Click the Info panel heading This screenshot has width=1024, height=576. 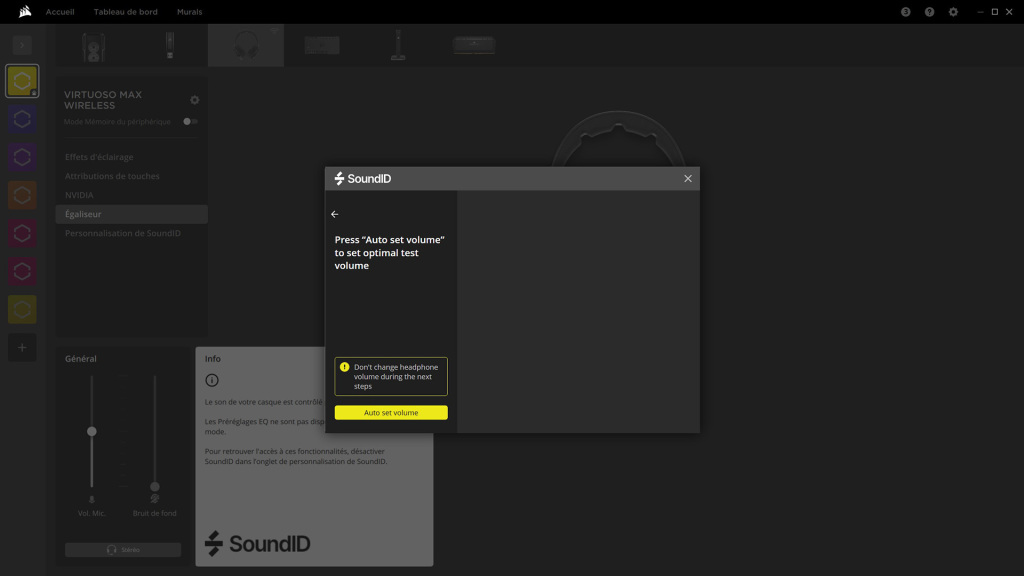click(212, 359)
